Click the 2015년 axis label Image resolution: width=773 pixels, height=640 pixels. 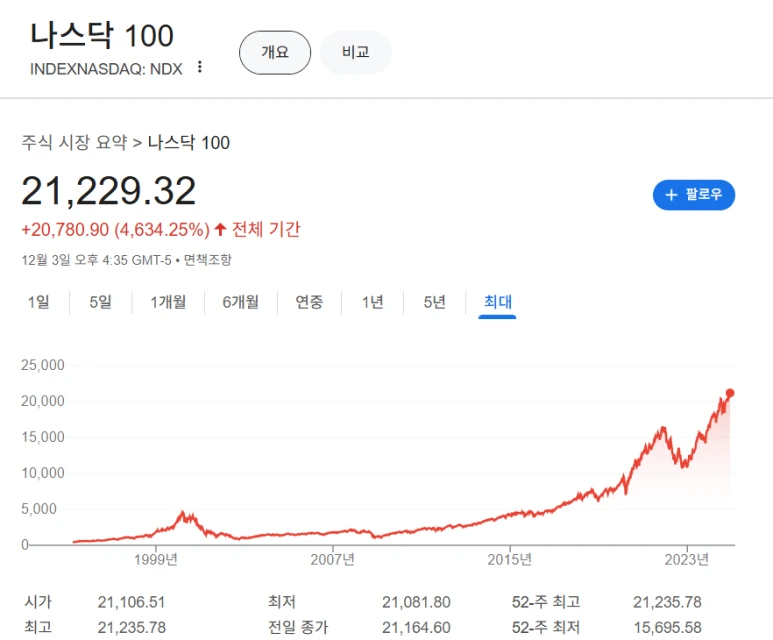pyautogui.click(x=510, y=560)
